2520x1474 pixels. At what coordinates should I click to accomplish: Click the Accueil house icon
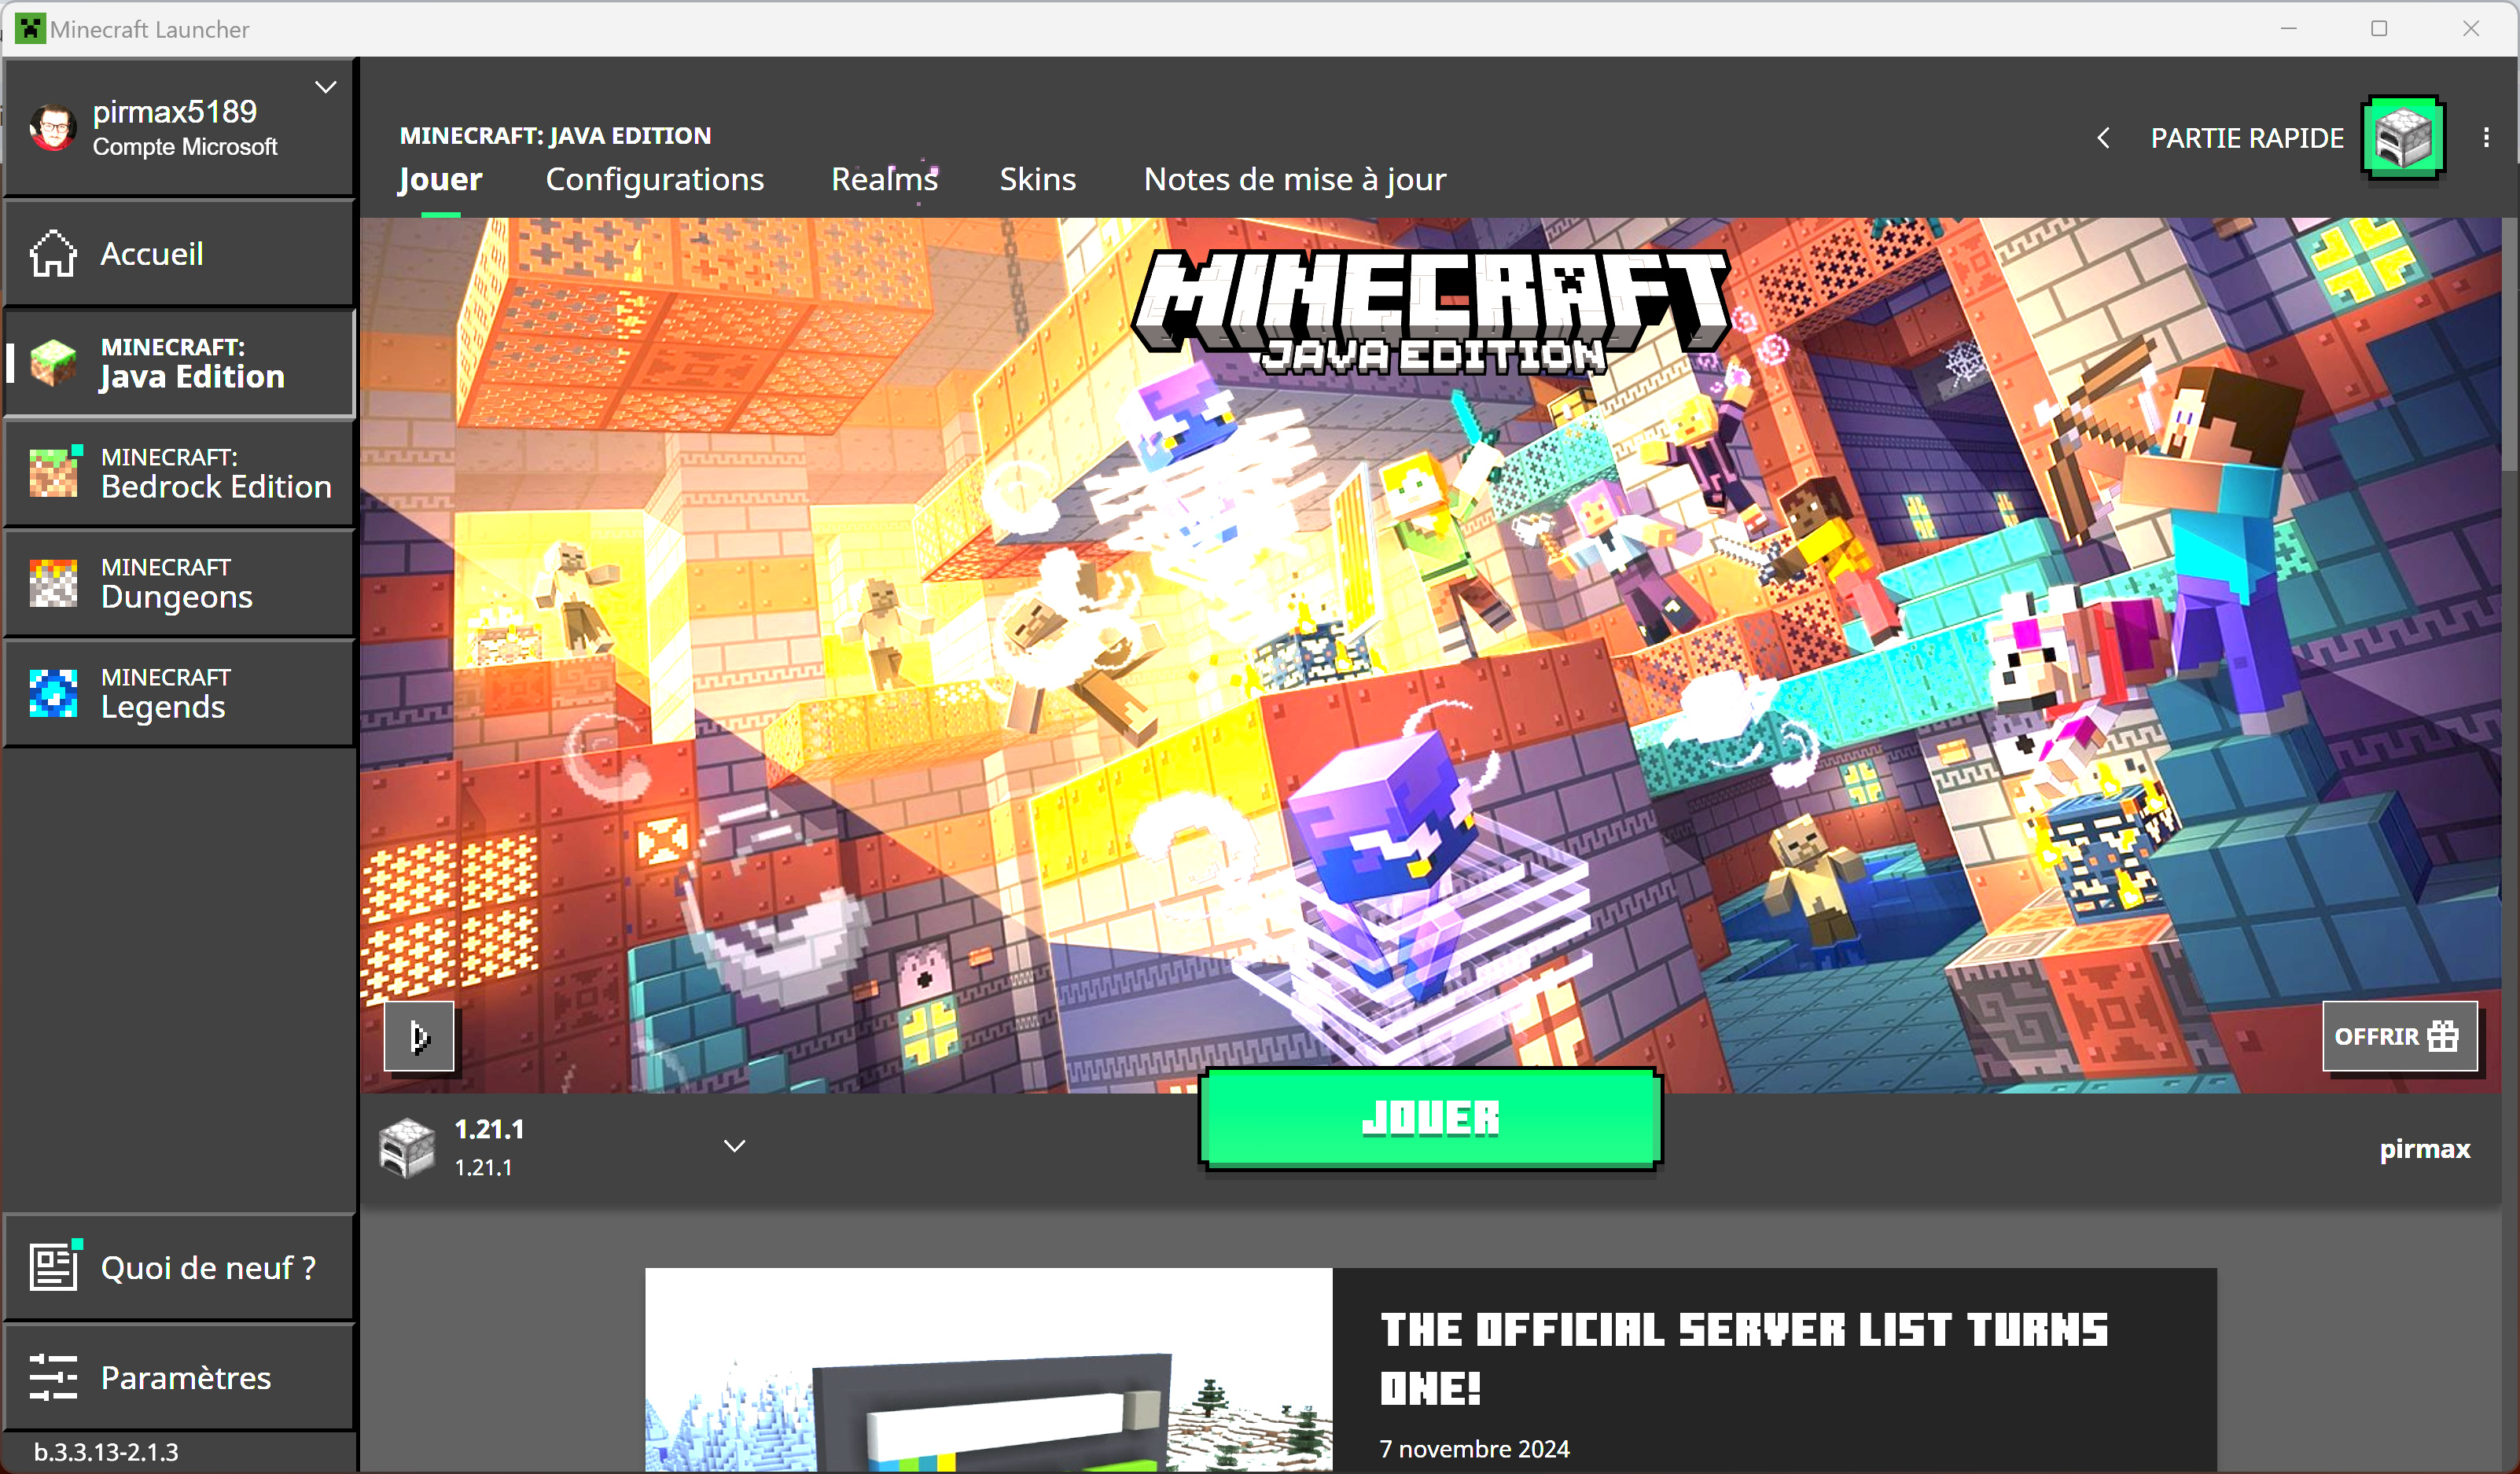pos(53,253)
